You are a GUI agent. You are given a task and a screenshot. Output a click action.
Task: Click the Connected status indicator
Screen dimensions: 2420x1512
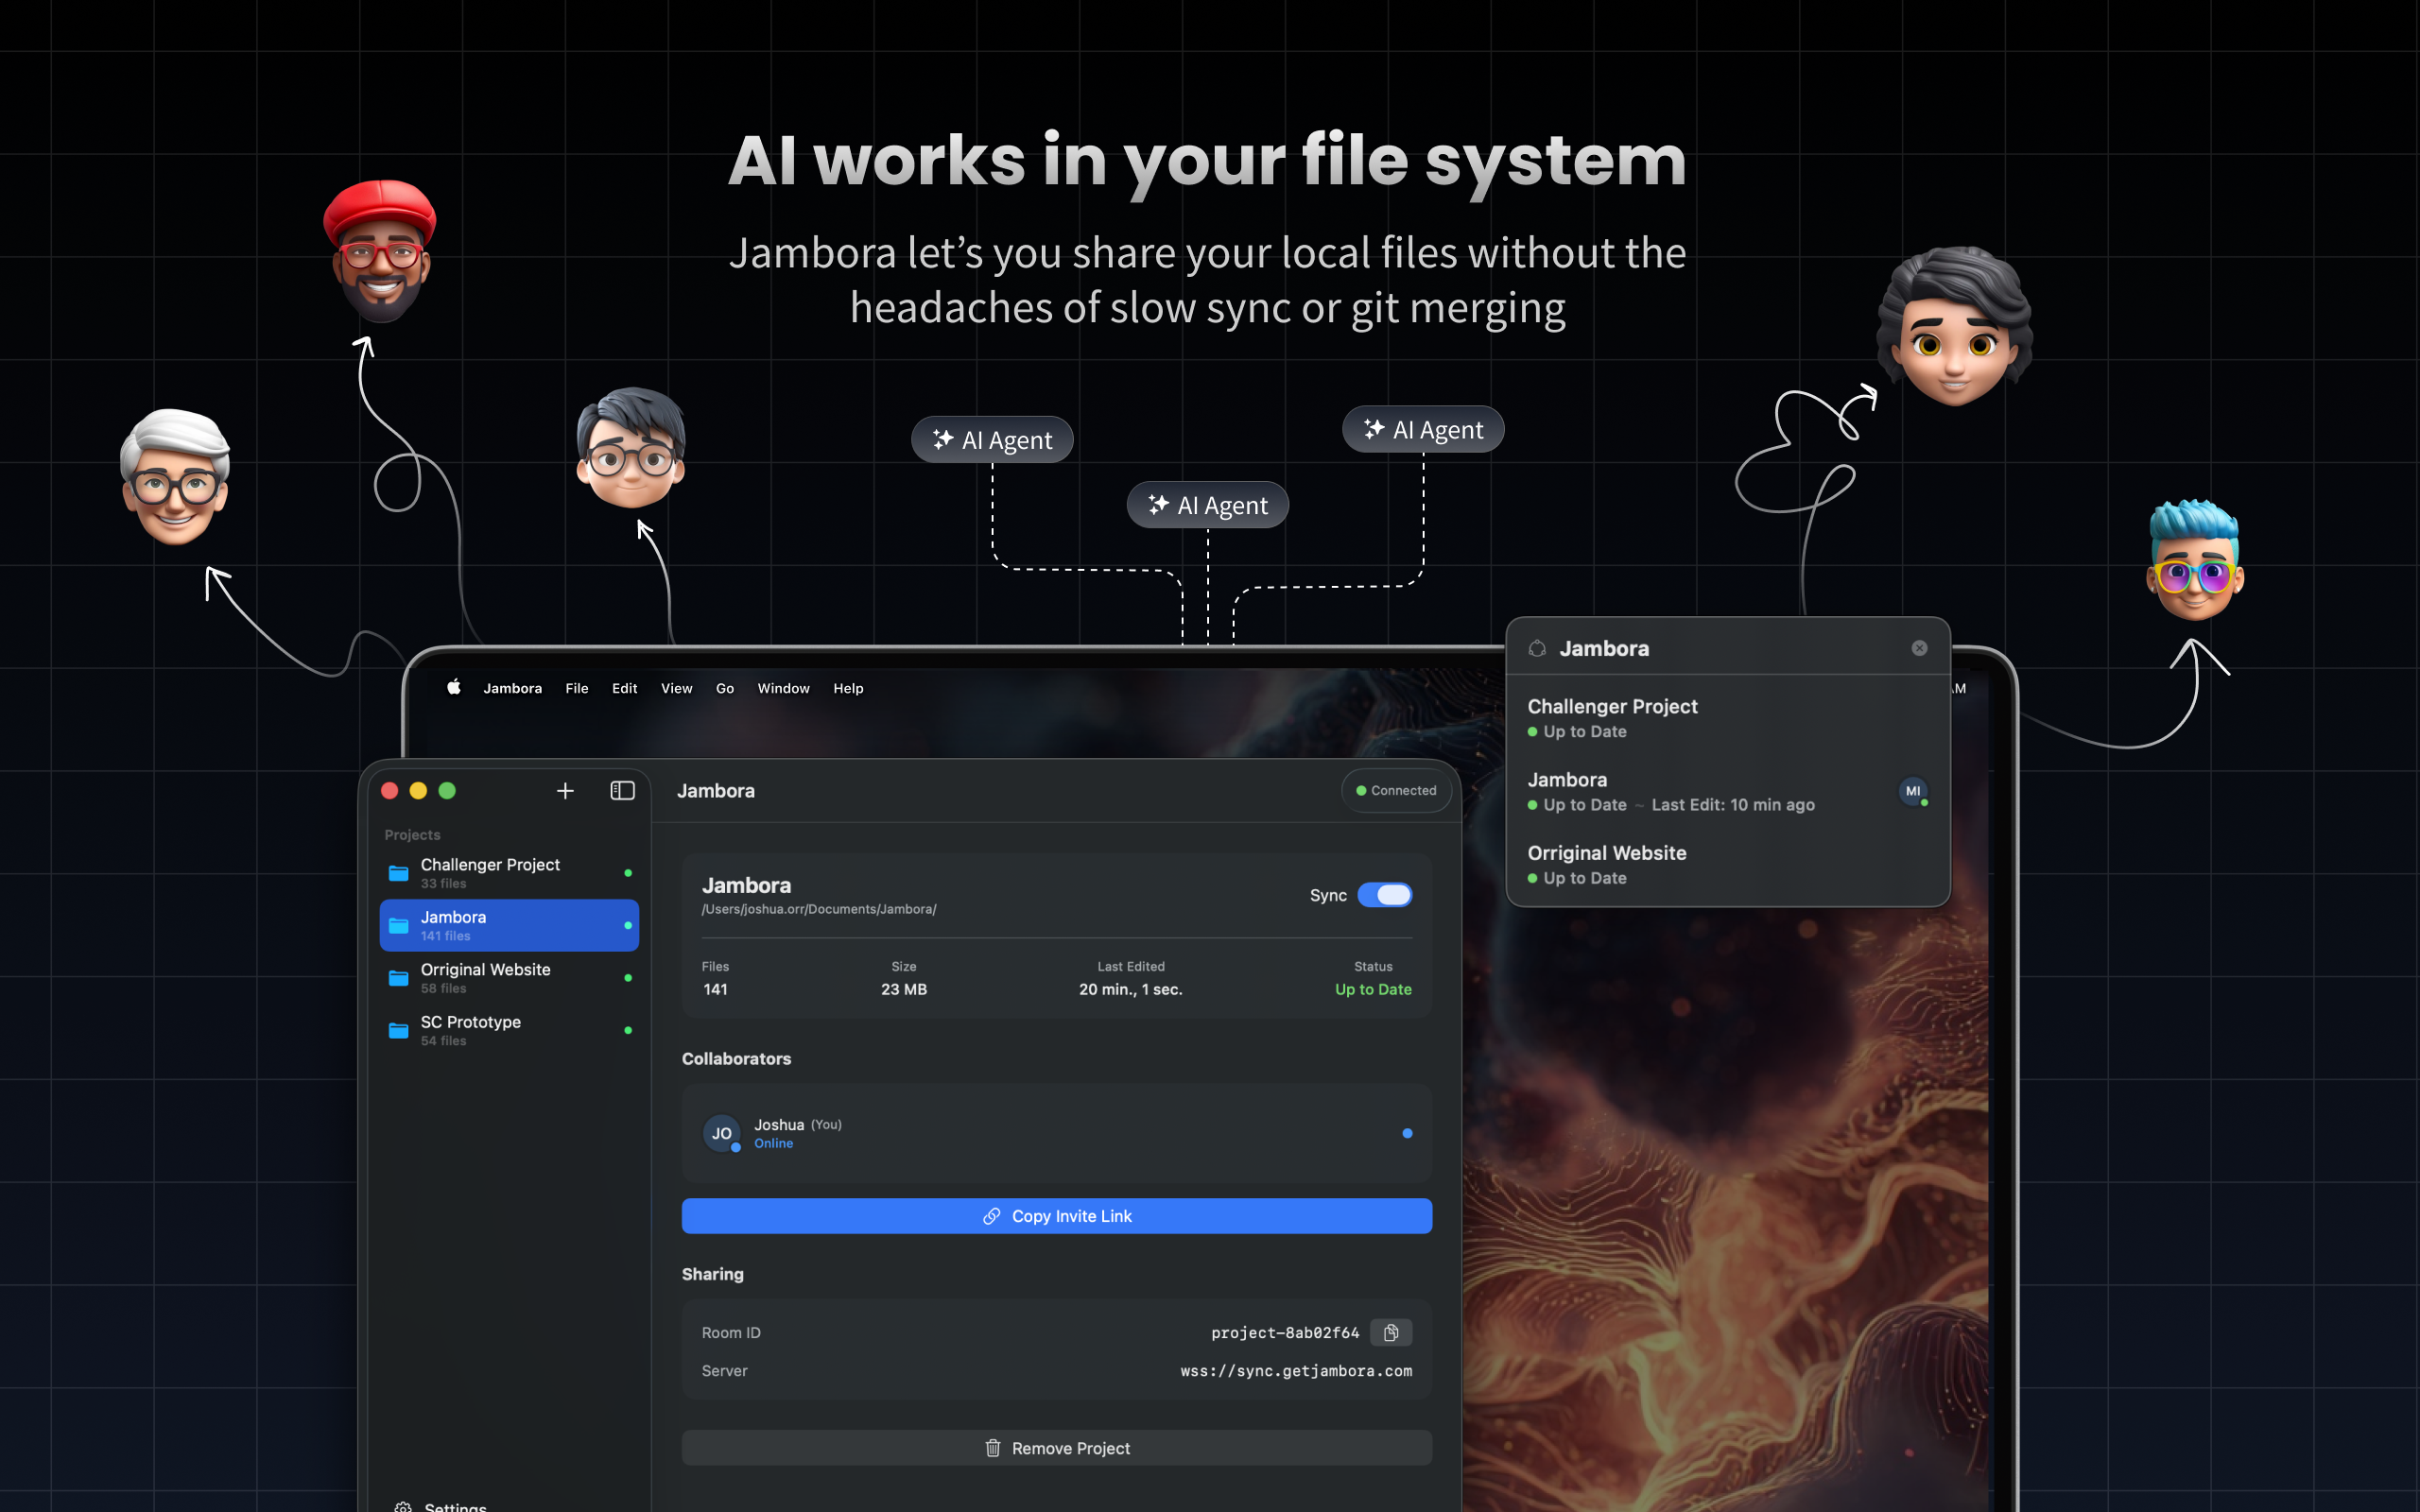(x=1395, y=790)
